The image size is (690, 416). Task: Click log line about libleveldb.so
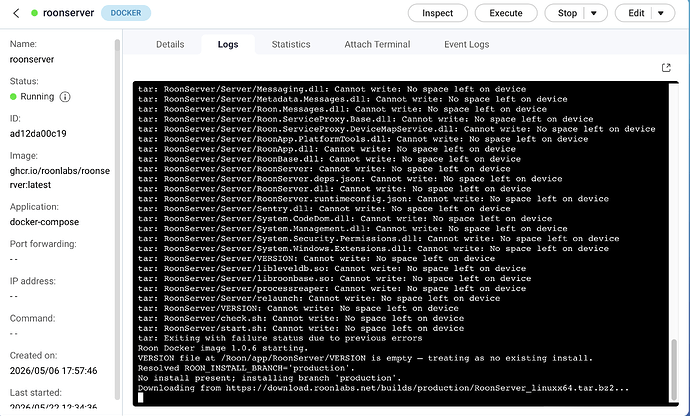point(332,269)
